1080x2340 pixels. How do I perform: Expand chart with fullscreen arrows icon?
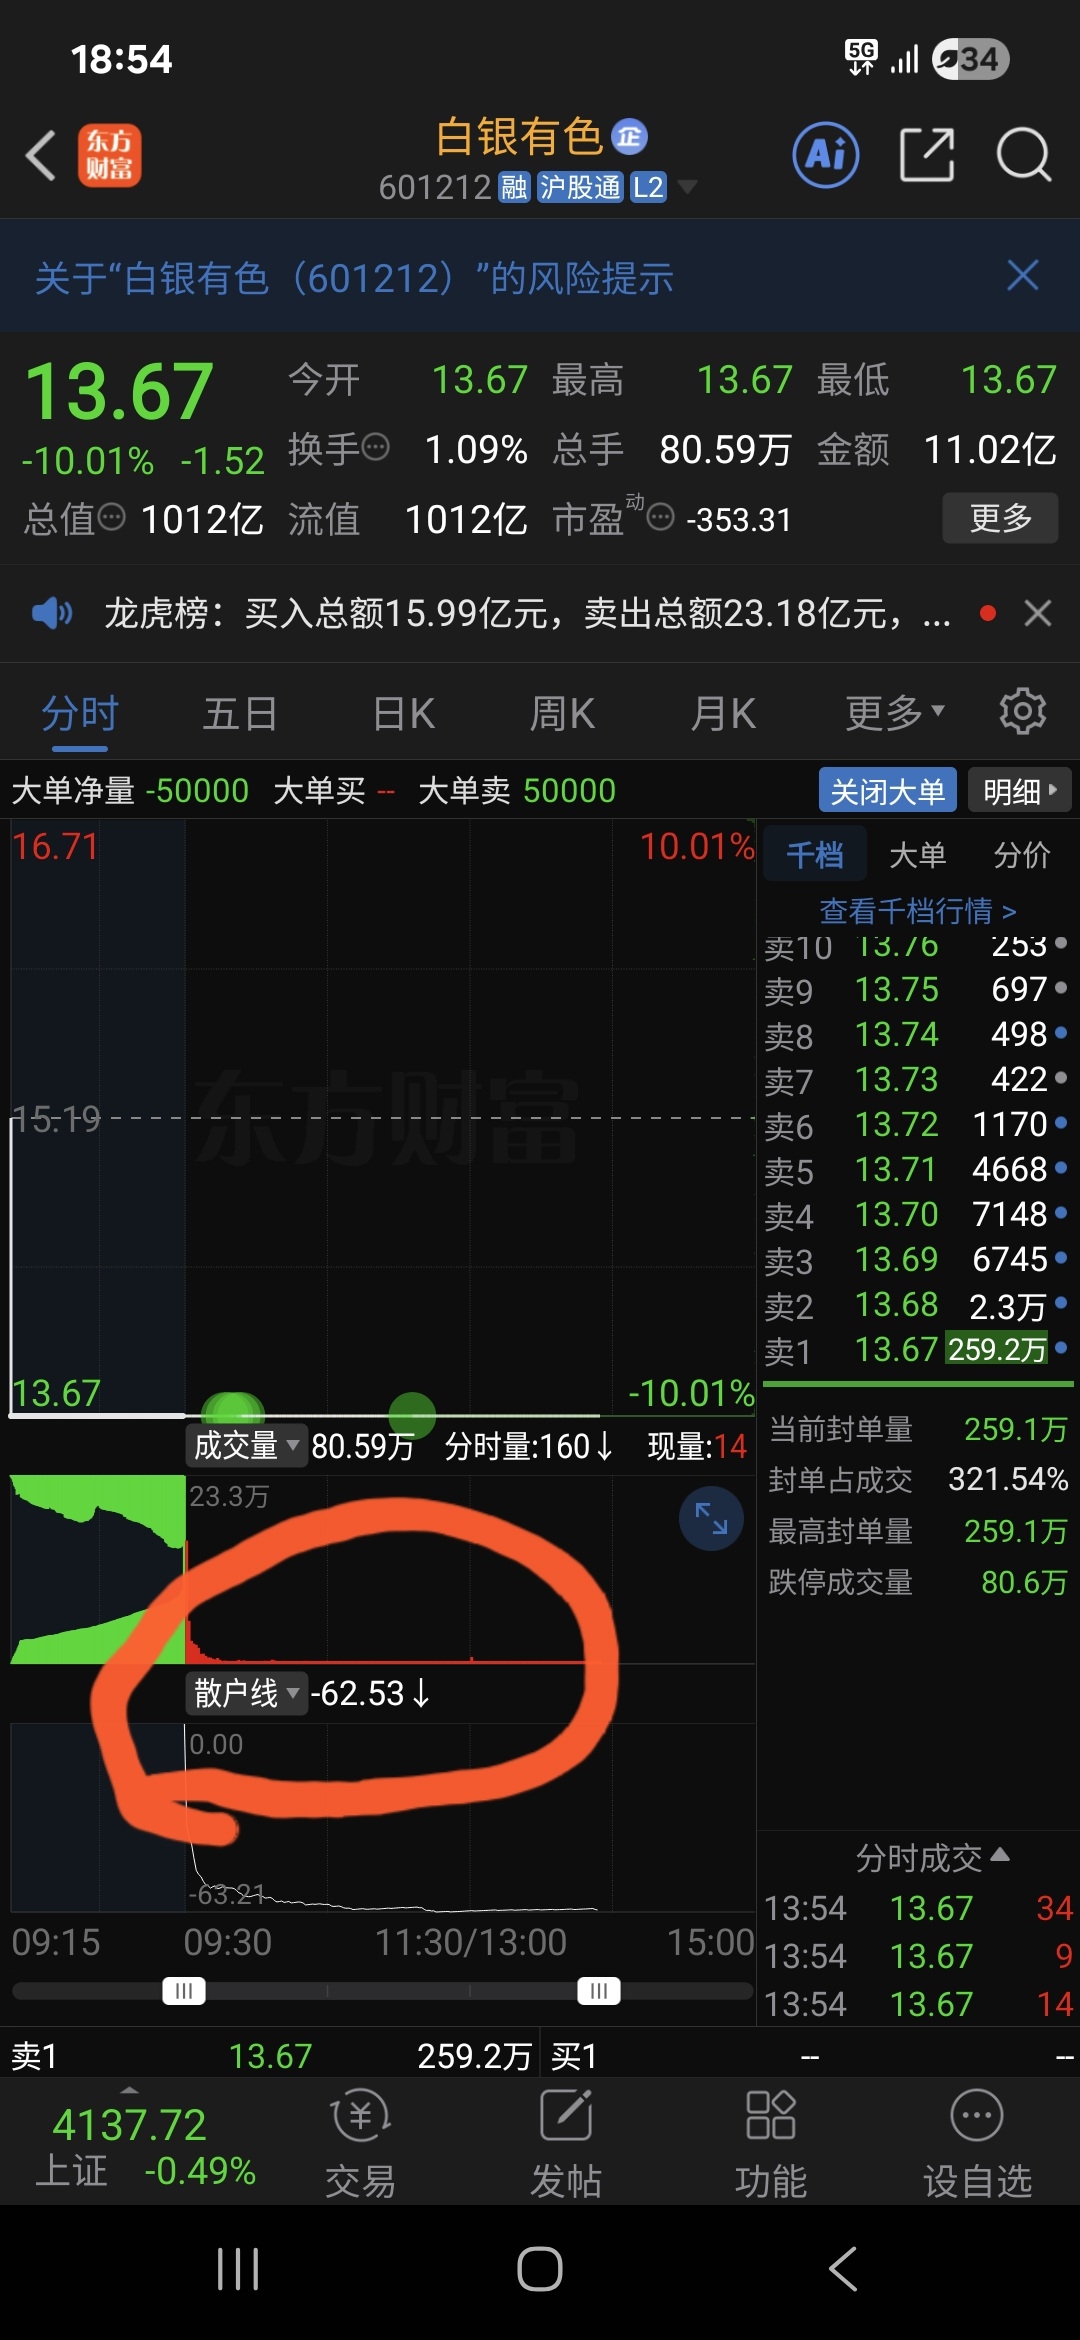point(711,1519)
